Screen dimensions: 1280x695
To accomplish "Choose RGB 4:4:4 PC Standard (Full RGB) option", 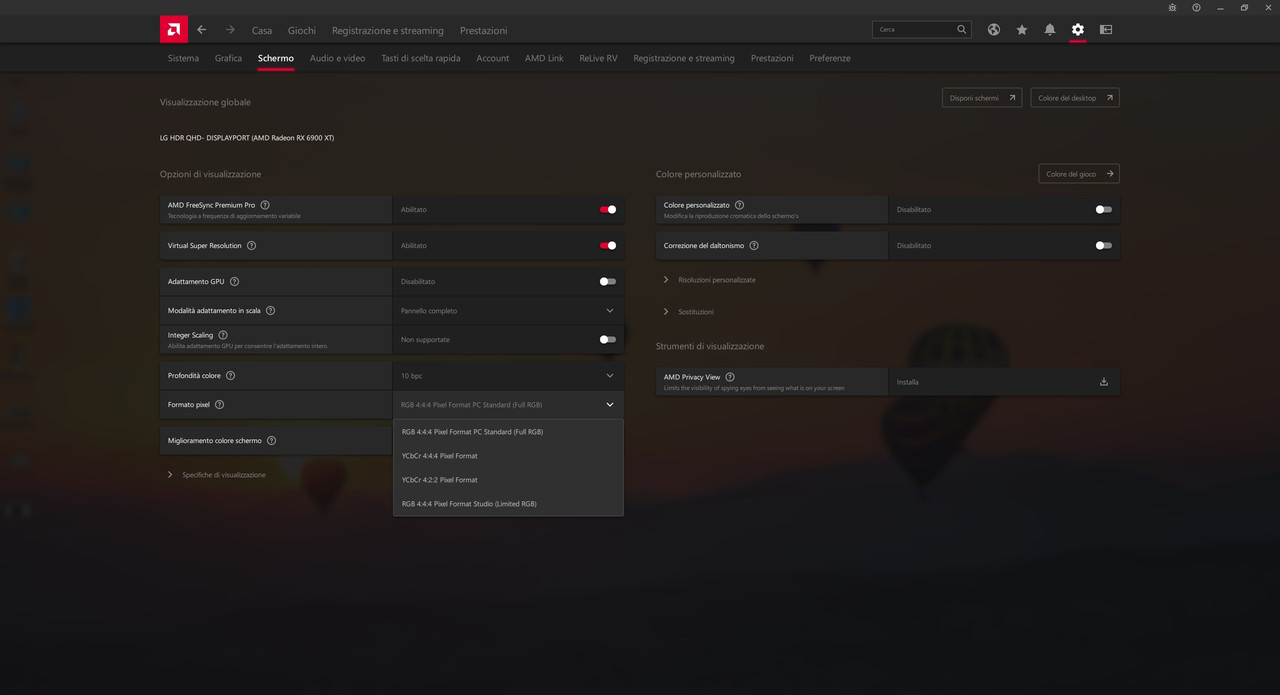I will (508, 432).
